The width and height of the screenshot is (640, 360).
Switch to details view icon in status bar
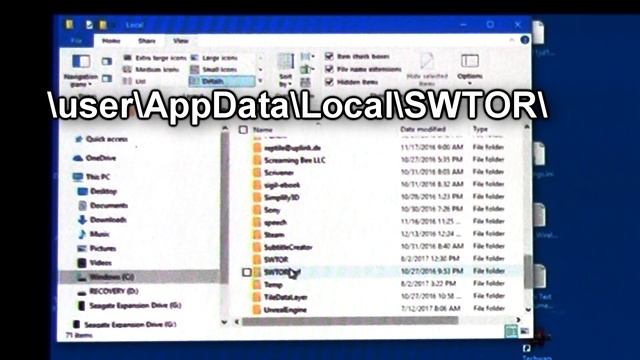(x=511, y=331)
